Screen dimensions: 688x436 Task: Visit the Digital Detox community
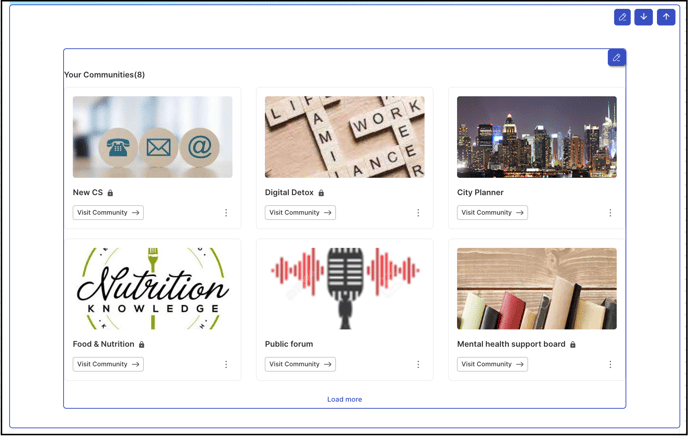(x=300, y=213)
